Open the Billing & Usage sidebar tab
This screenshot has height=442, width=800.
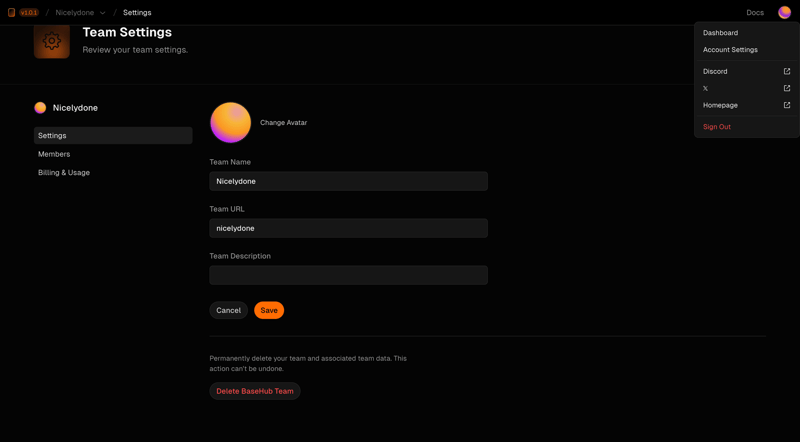point(113,173)
